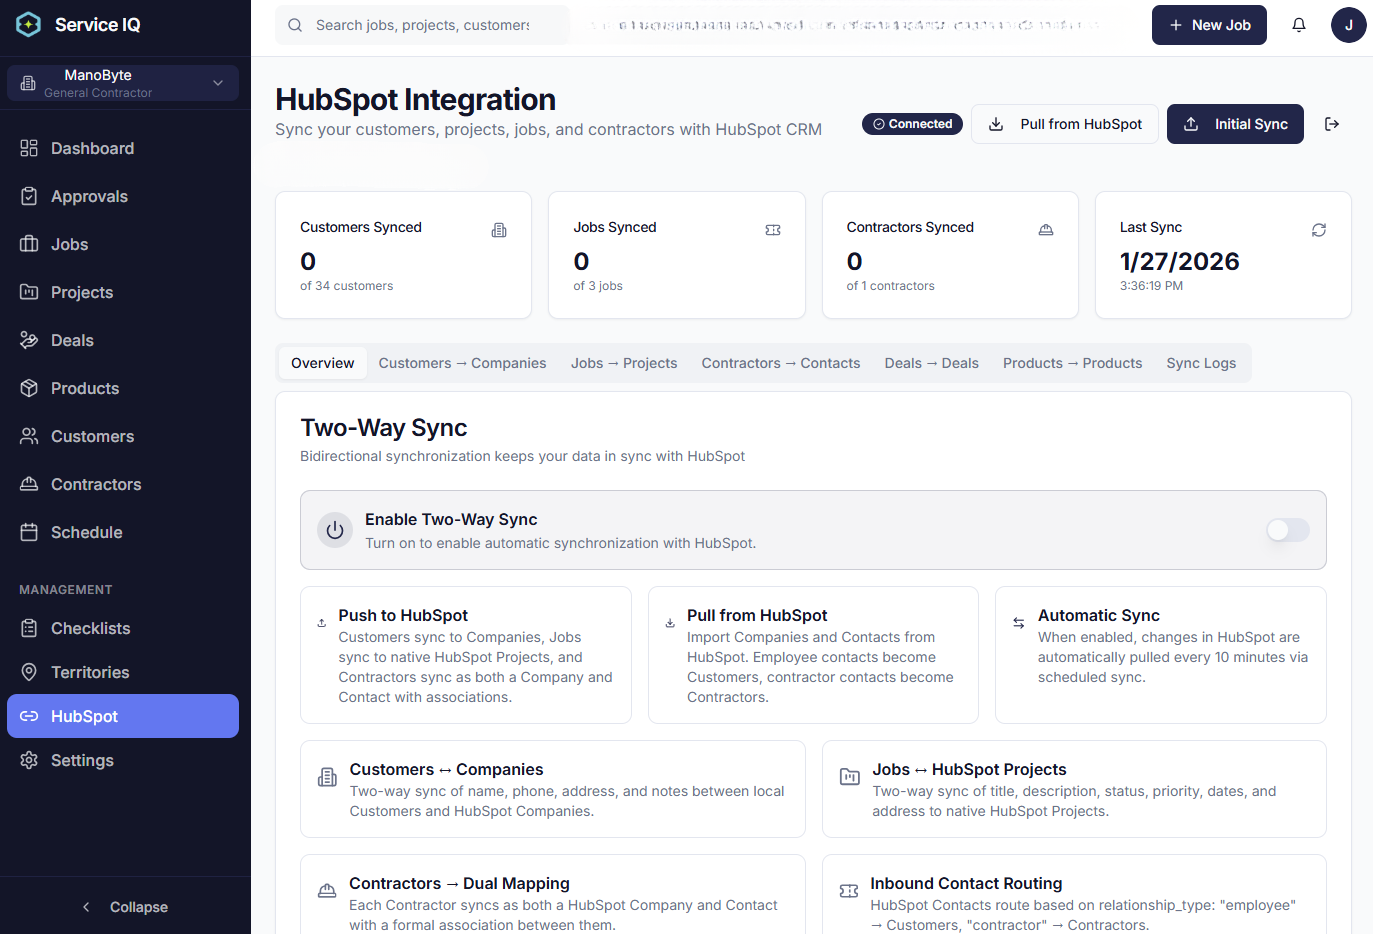Click the Schedule calendar icon in sidebar

click(x=29, y=532)
